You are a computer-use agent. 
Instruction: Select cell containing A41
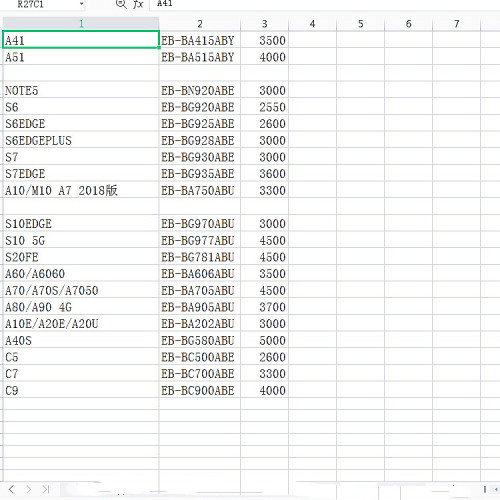pos(81,40)
